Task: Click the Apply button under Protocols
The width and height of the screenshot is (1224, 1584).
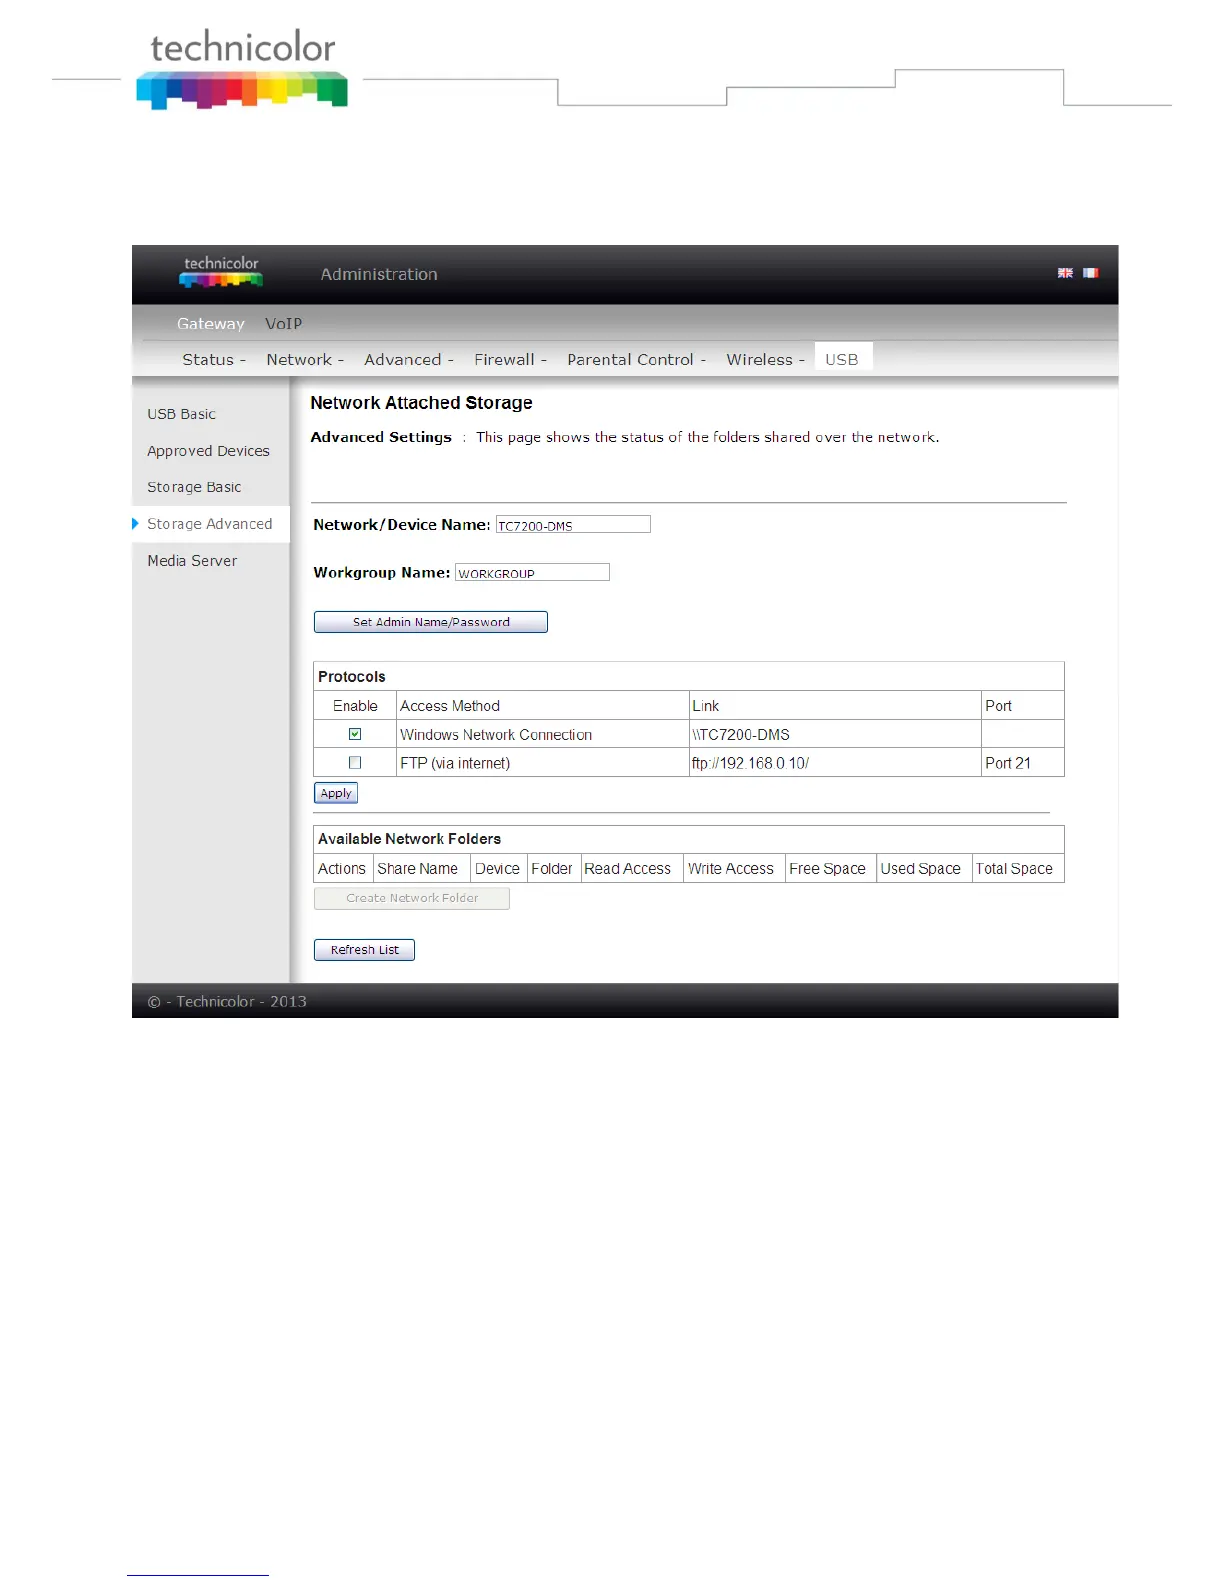Action: click(x=336, y=793)
